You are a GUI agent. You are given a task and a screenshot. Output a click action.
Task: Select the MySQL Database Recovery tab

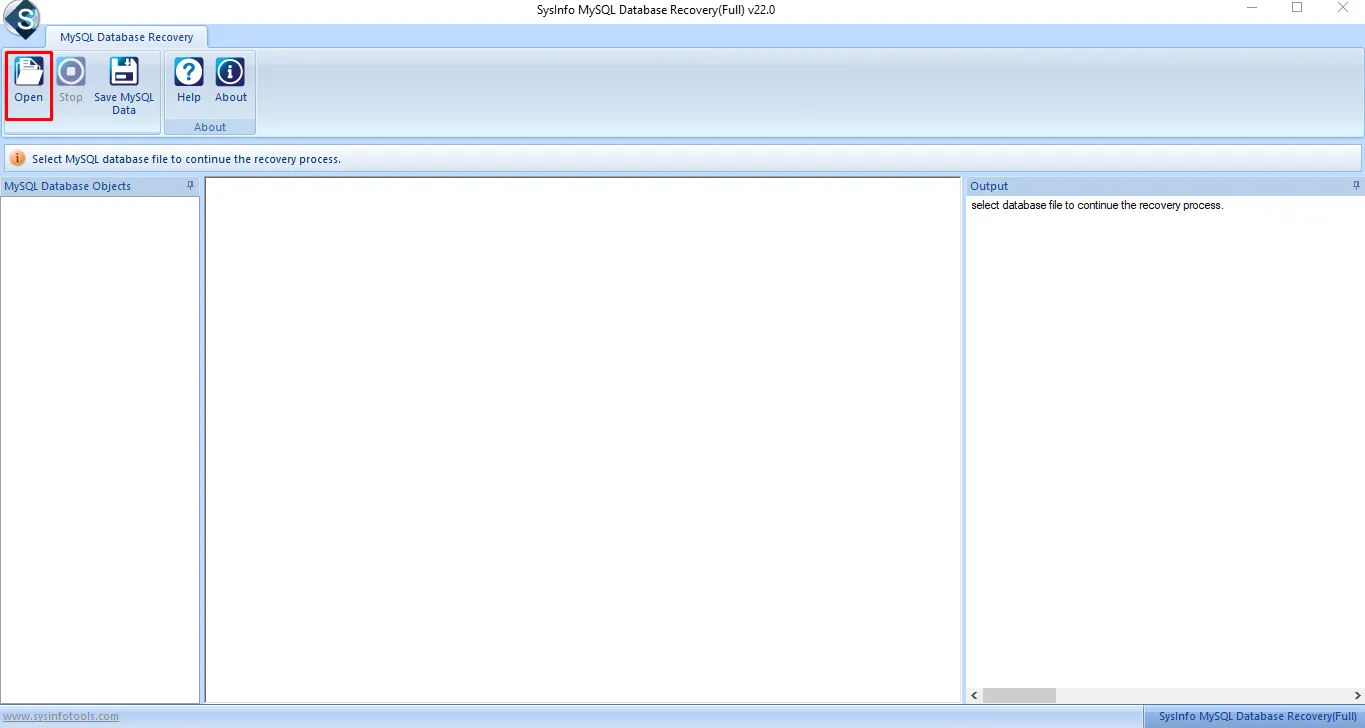(x=127, y=37)
